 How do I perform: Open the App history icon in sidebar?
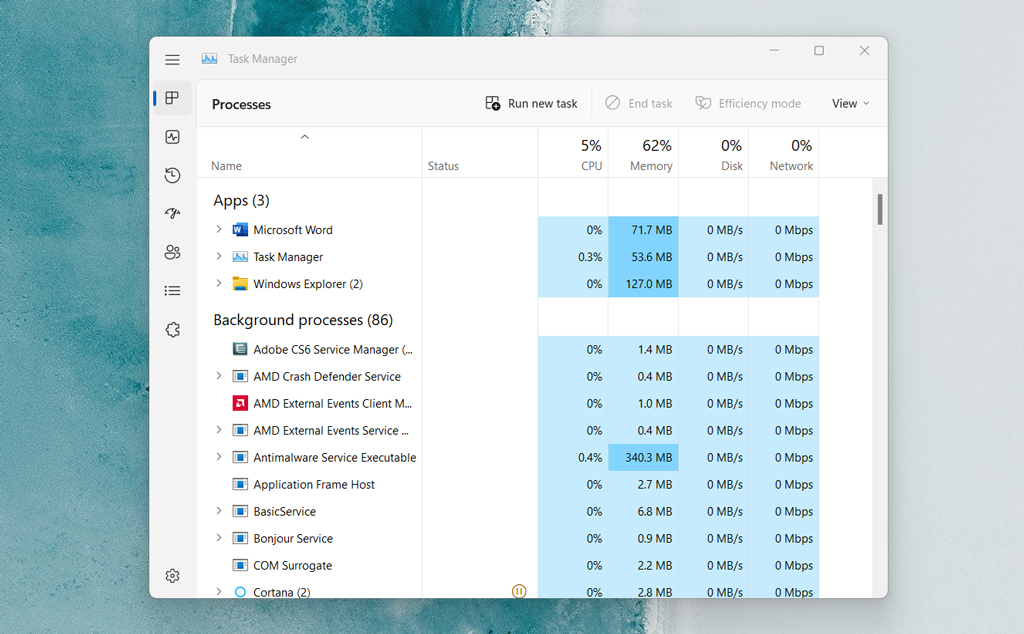click(x=172, y=175)
